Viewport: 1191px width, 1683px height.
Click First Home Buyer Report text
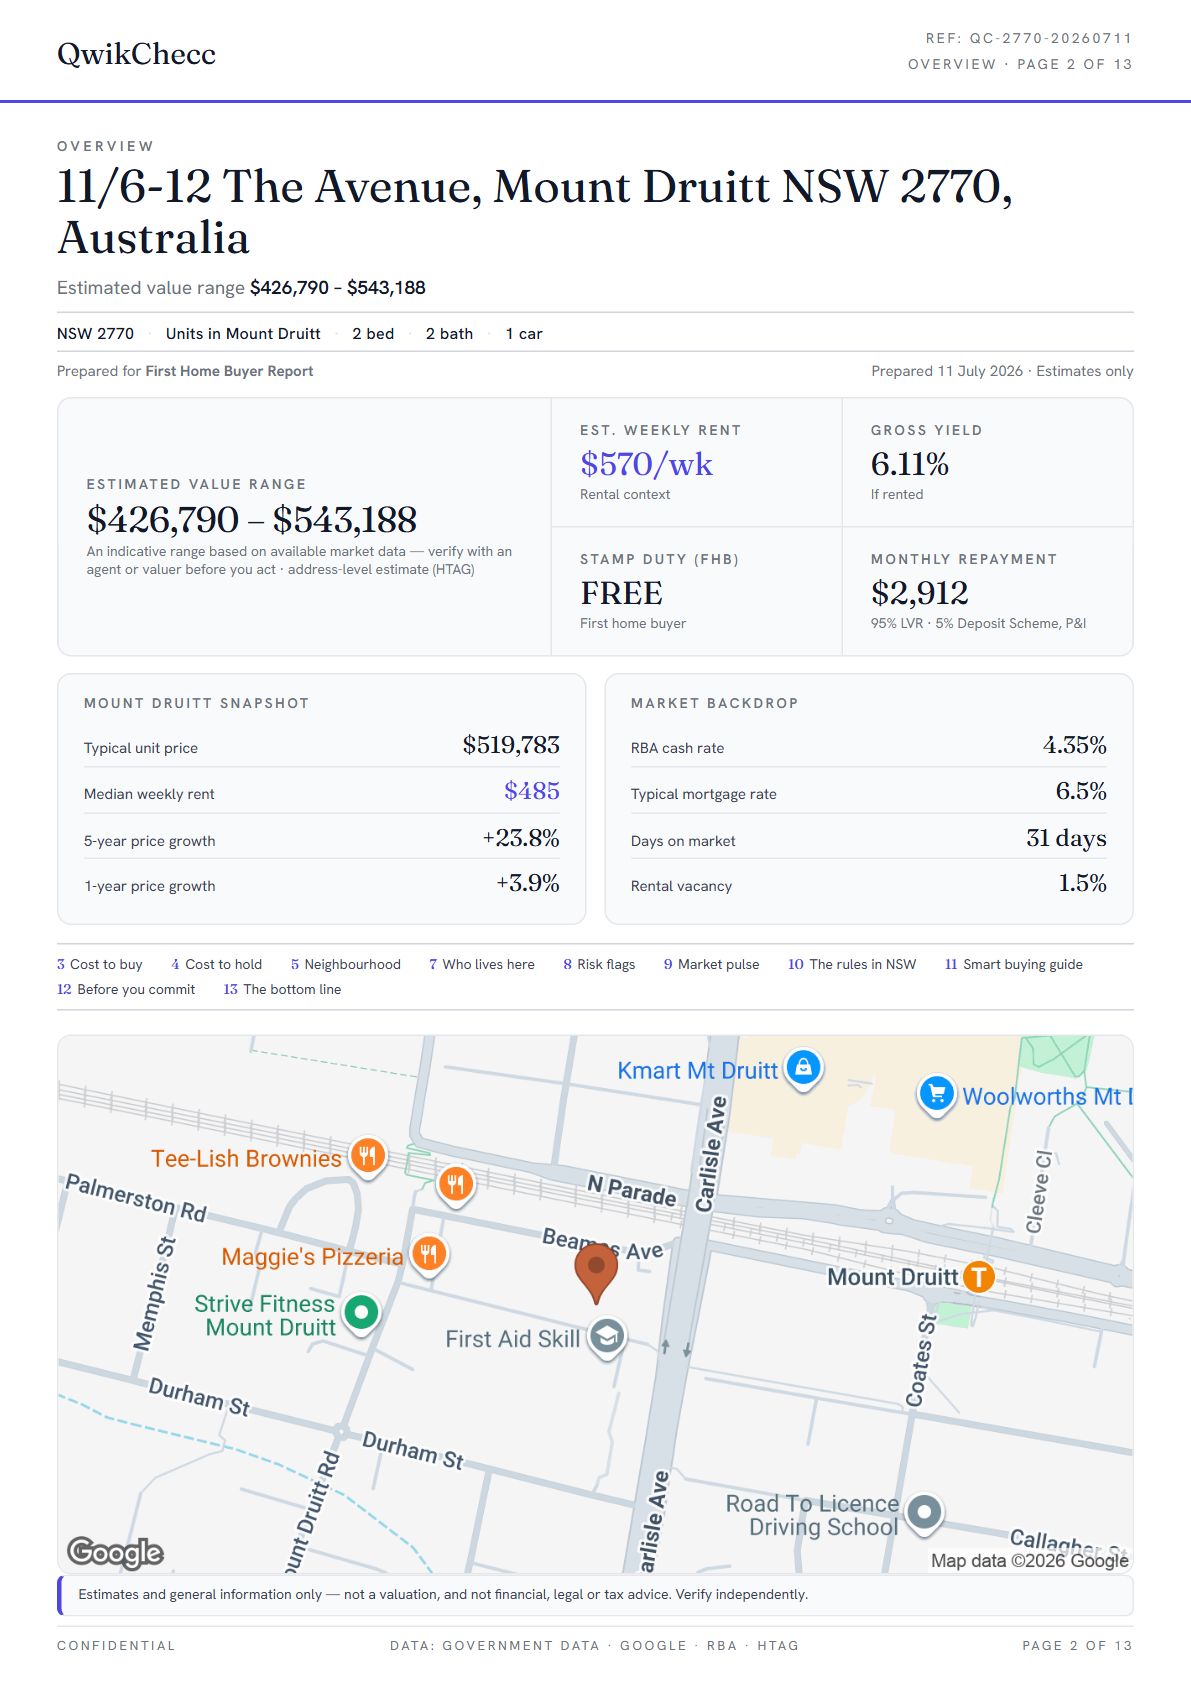[229, 371]
